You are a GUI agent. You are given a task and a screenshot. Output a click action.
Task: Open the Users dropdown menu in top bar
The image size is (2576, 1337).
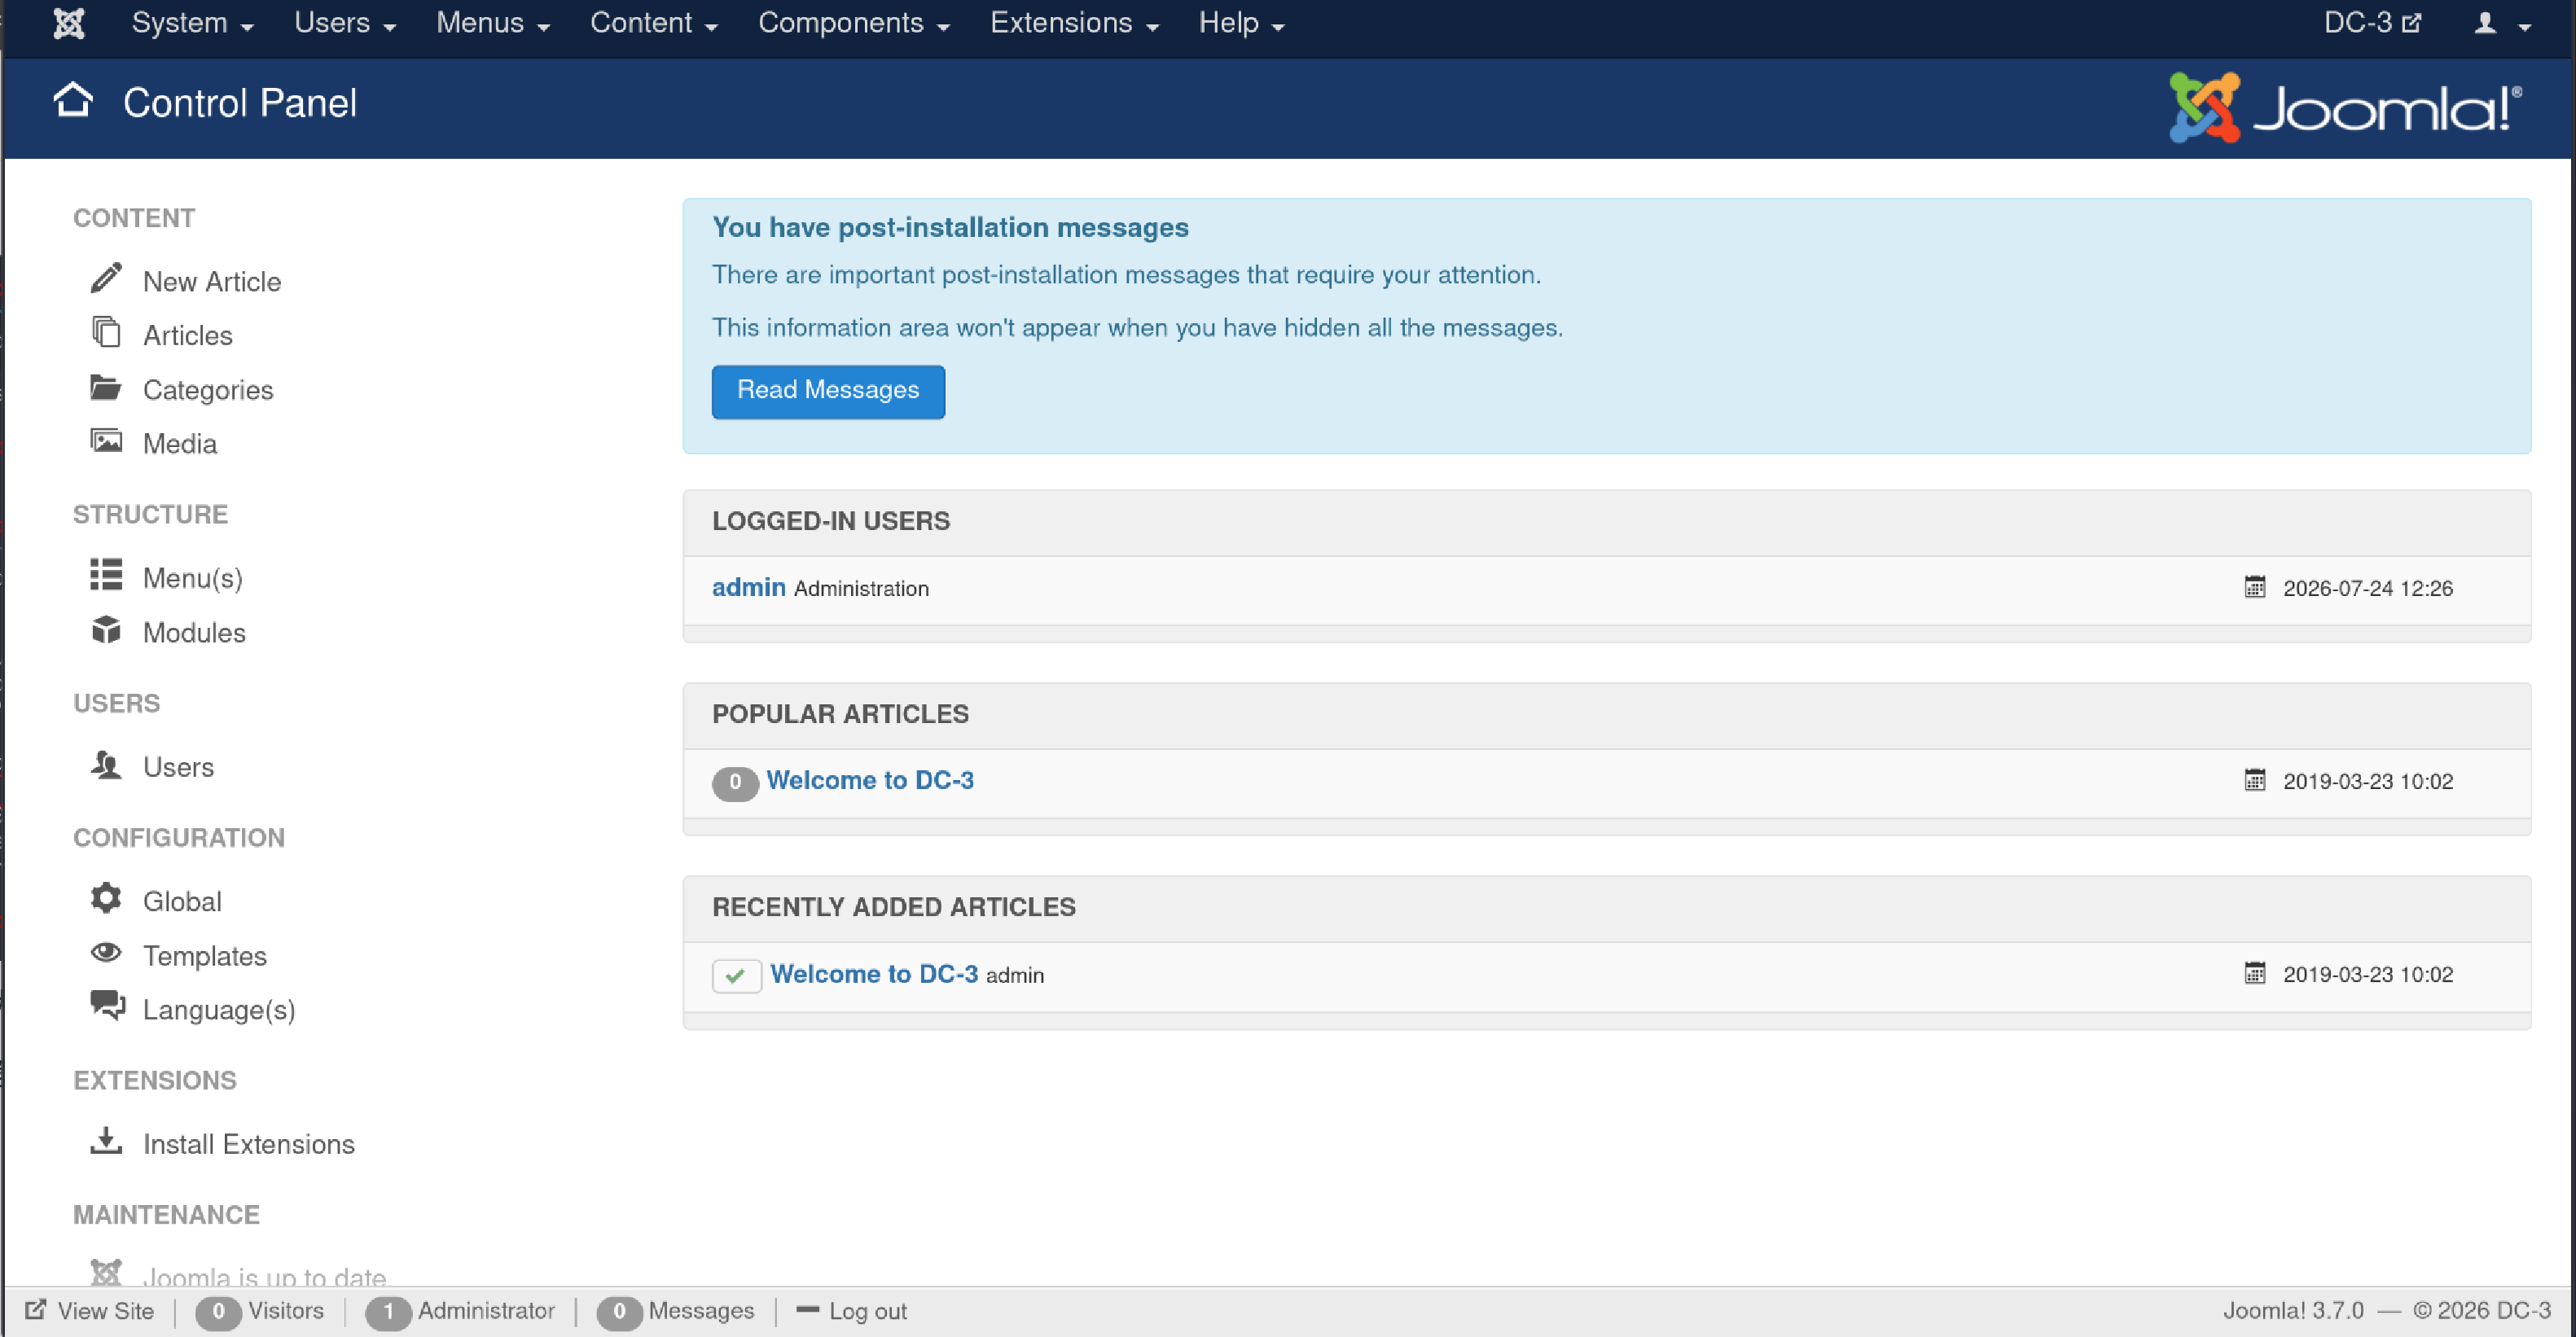345,23
